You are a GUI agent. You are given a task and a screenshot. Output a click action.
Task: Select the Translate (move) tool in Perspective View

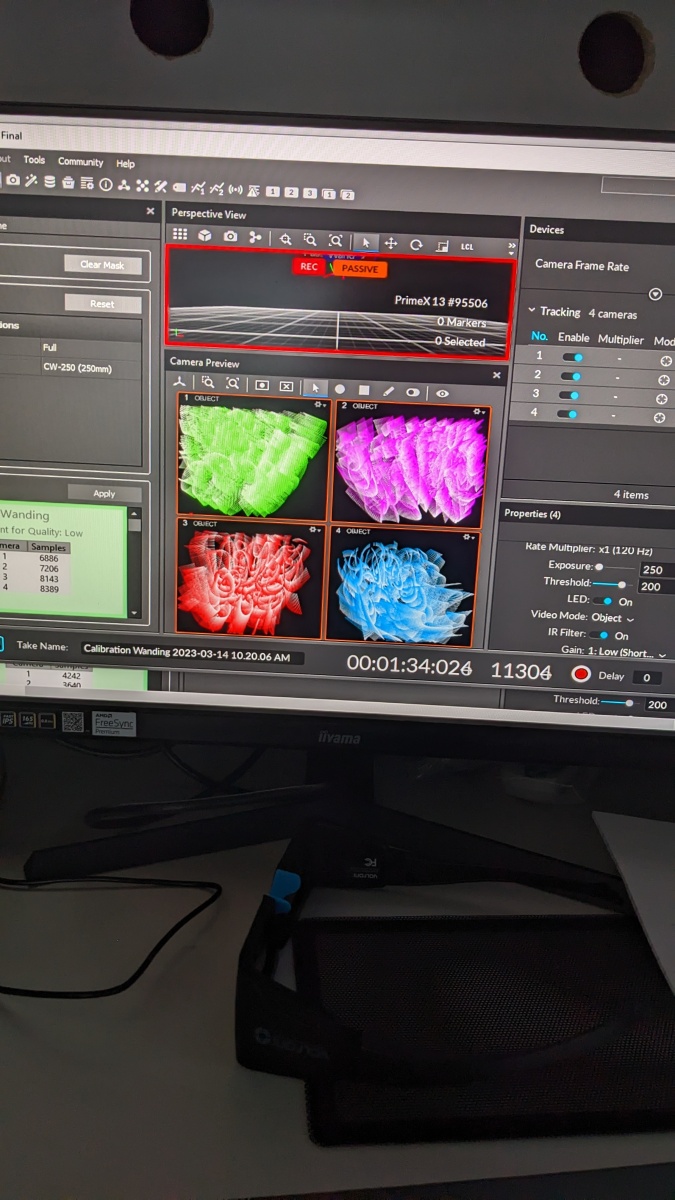coord(391,243)
